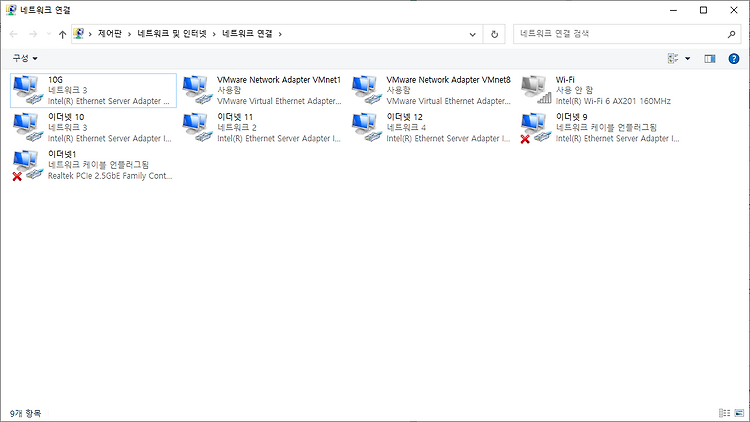Switch to details view in status bar
Screen dimensions: 750x422
(725, 413)
